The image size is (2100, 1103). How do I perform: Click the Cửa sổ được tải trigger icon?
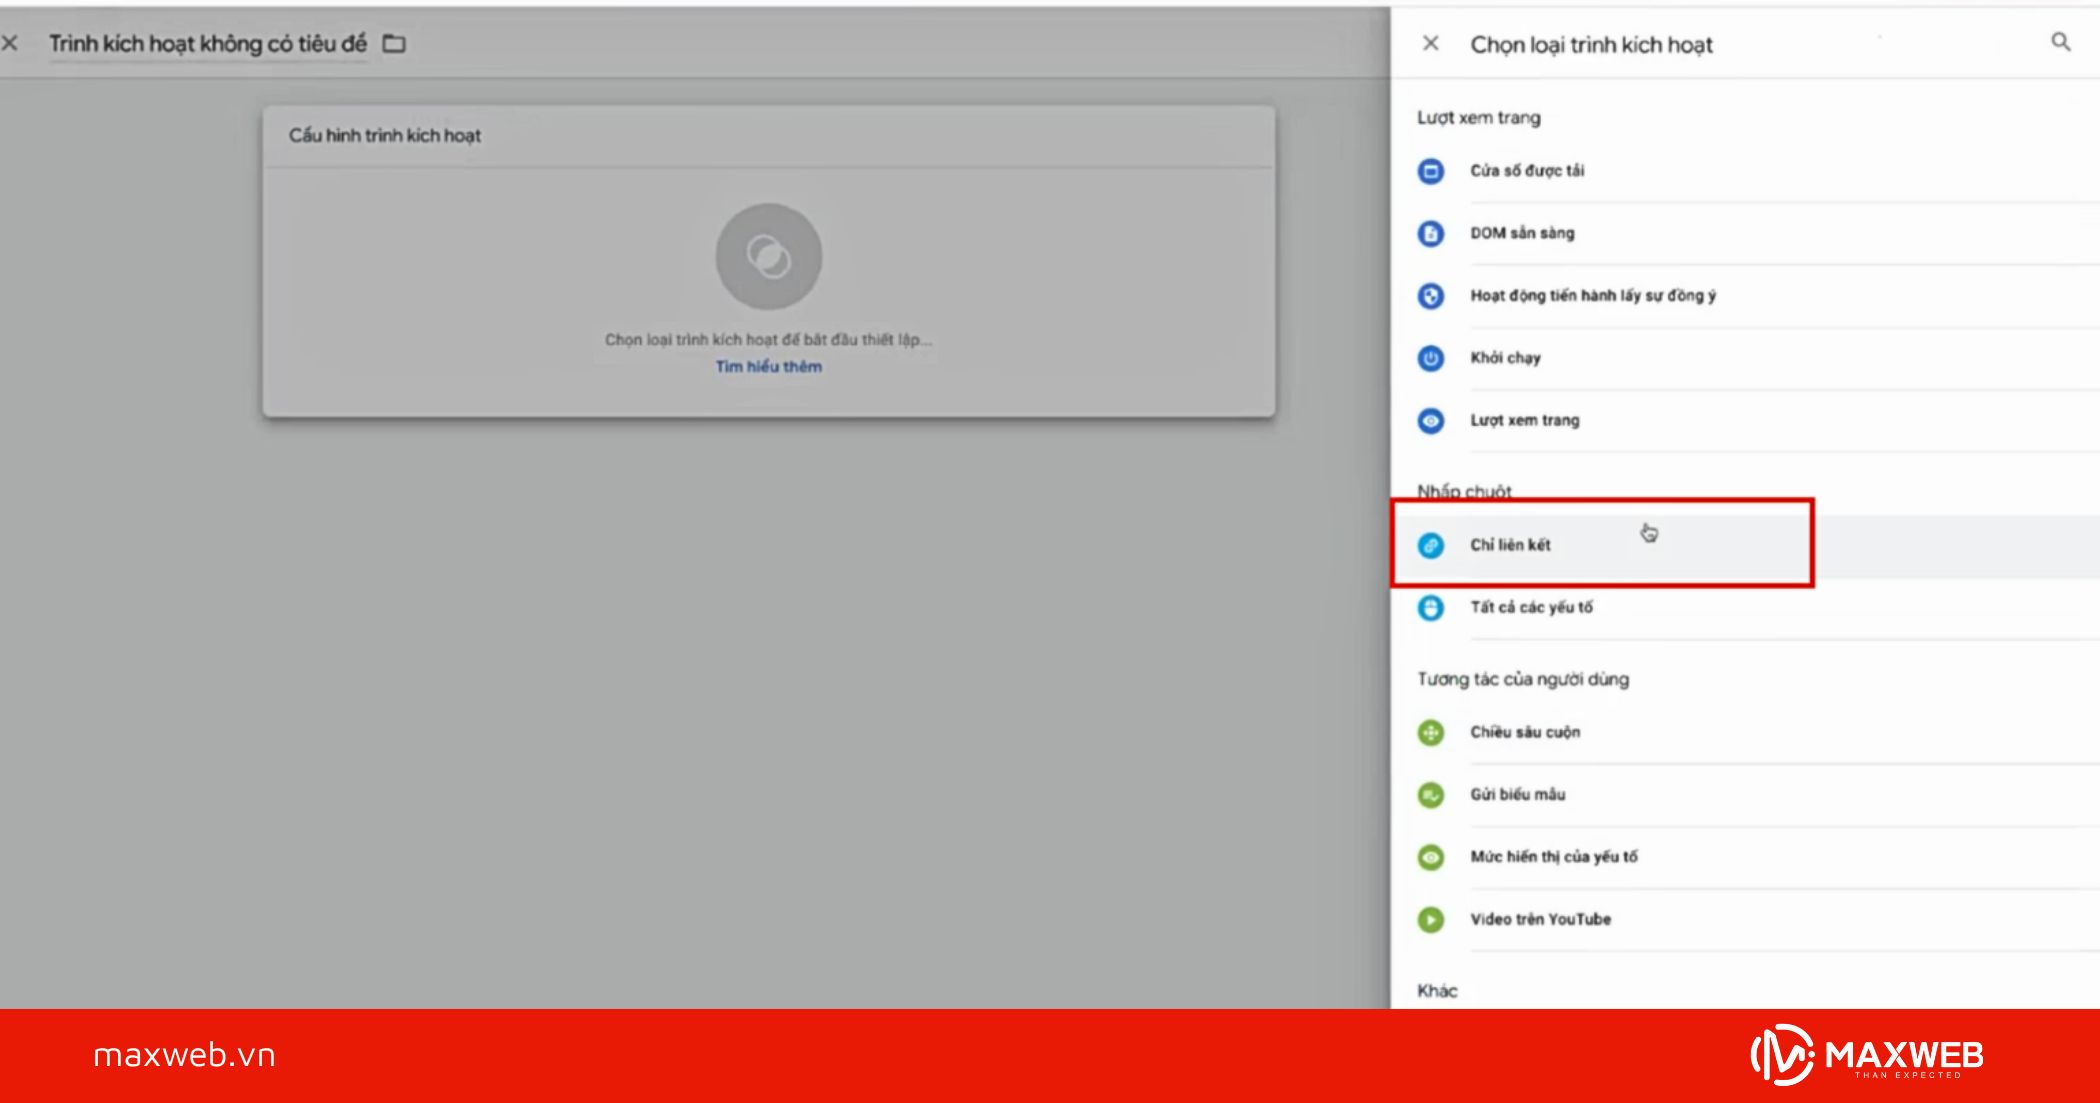[x=1431, y=171]
